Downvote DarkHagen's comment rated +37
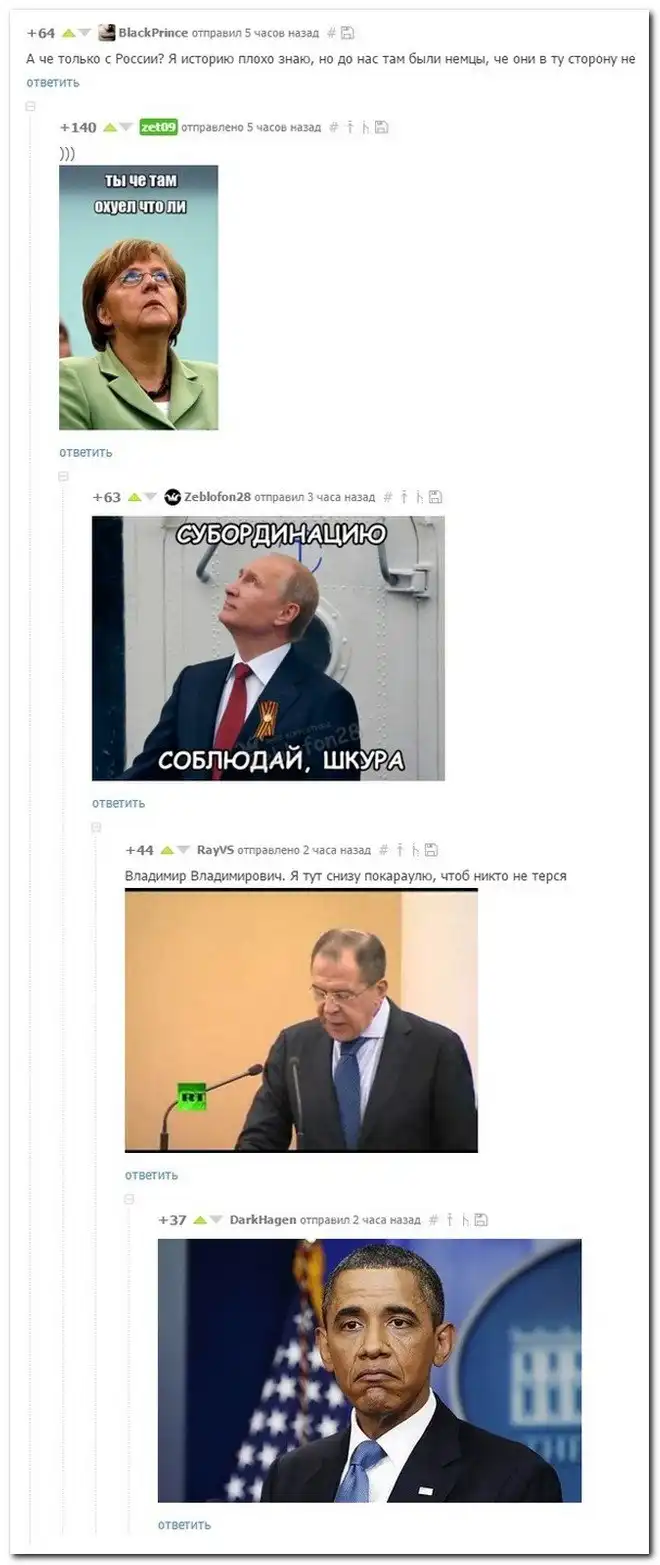This screenshot has height=1565, width=660. tap(216, 1220)
